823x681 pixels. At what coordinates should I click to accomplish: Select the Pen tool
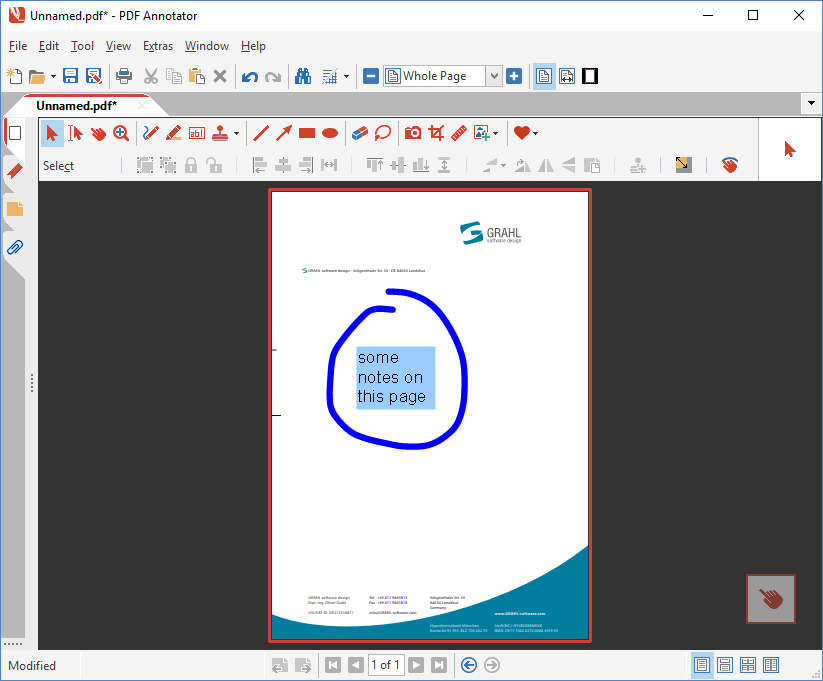[x=151, y=133]
